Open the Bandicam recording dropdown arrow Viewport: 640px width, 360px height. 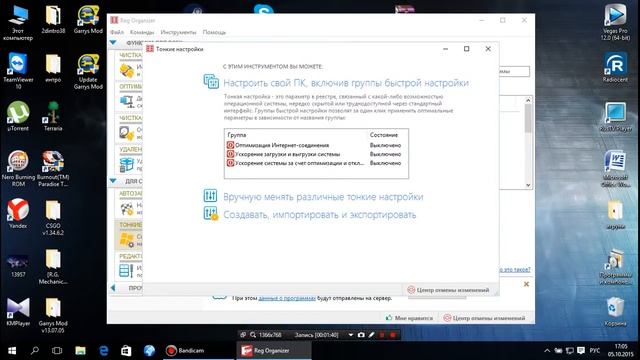click(x=350, y=335)
